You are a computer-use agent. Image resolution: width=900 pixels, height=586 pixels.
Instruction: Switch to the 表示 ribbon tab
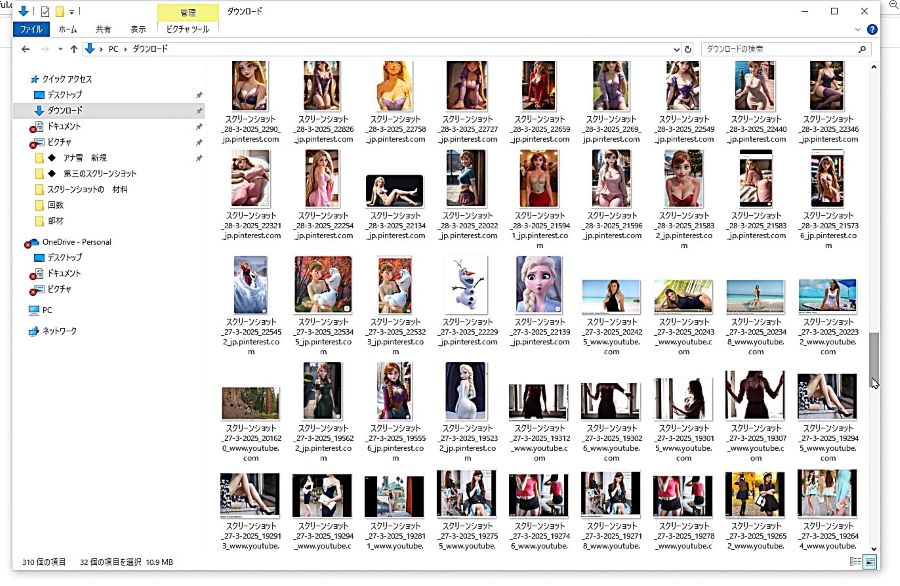click(138, 29)
